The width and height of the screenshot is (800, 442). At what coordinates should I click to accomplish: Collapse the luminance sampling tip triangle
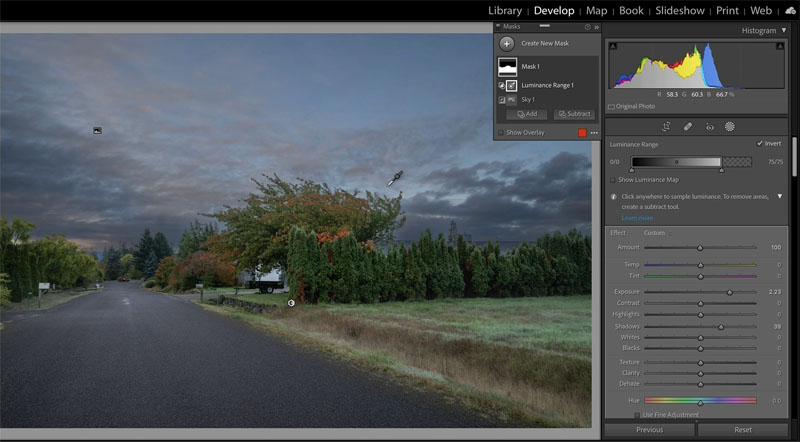[780, 197]
